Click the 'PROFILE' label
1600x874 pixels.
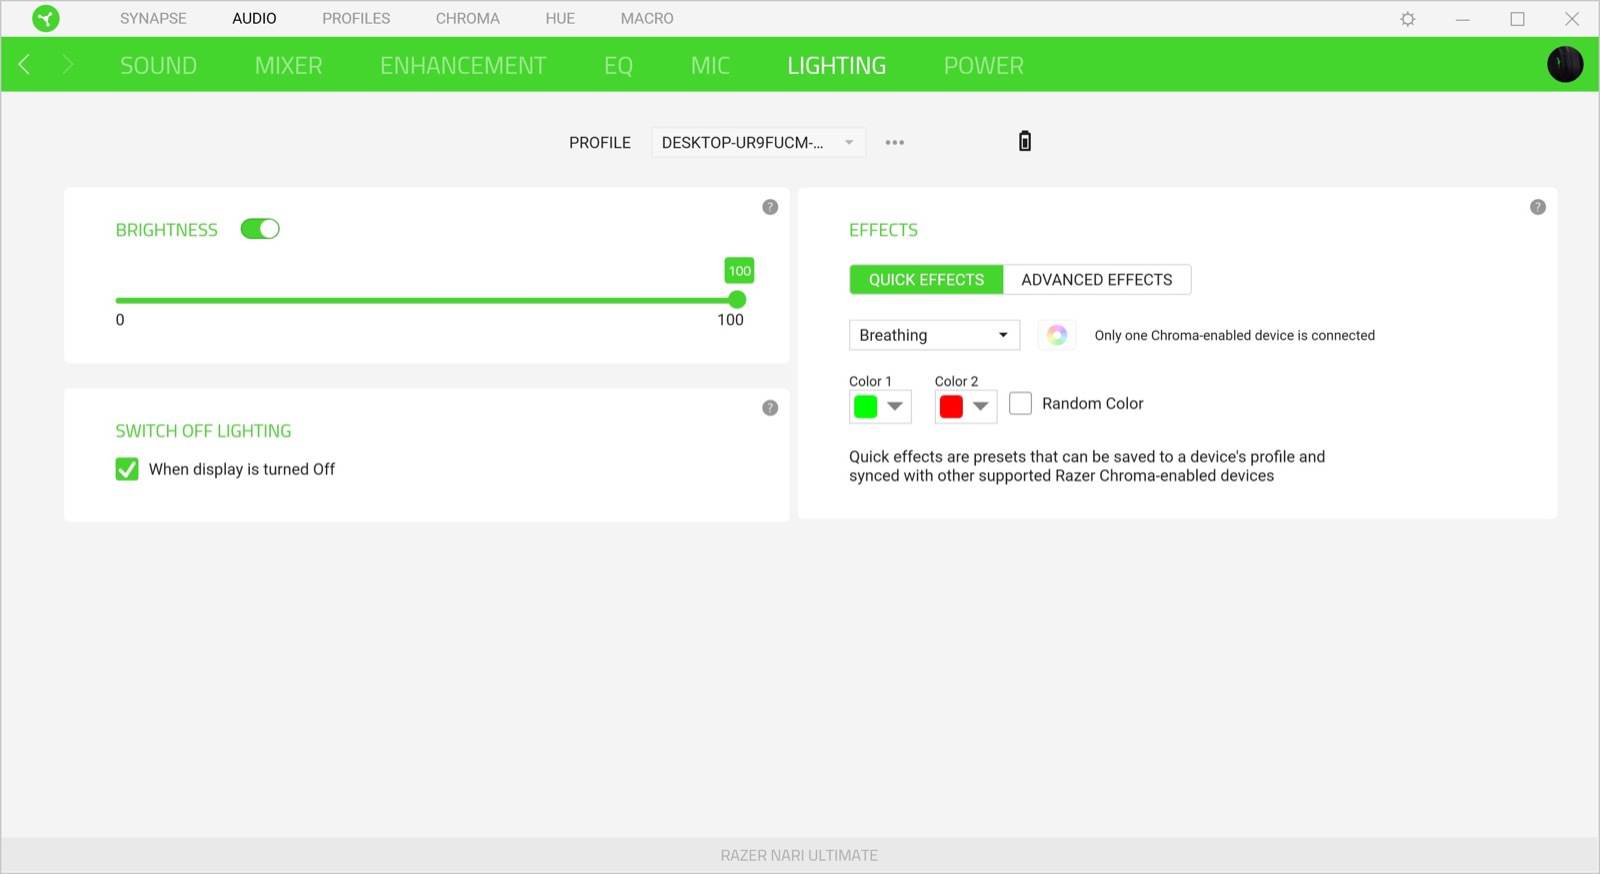[x=600, y=143]
